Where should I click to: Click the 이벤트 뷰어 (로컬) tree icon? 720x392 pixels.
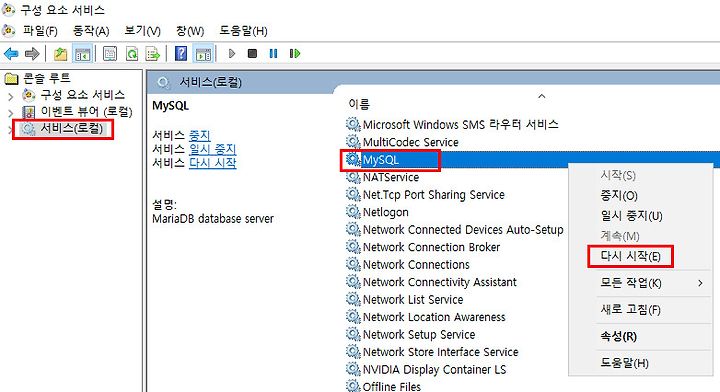(28, 112)
